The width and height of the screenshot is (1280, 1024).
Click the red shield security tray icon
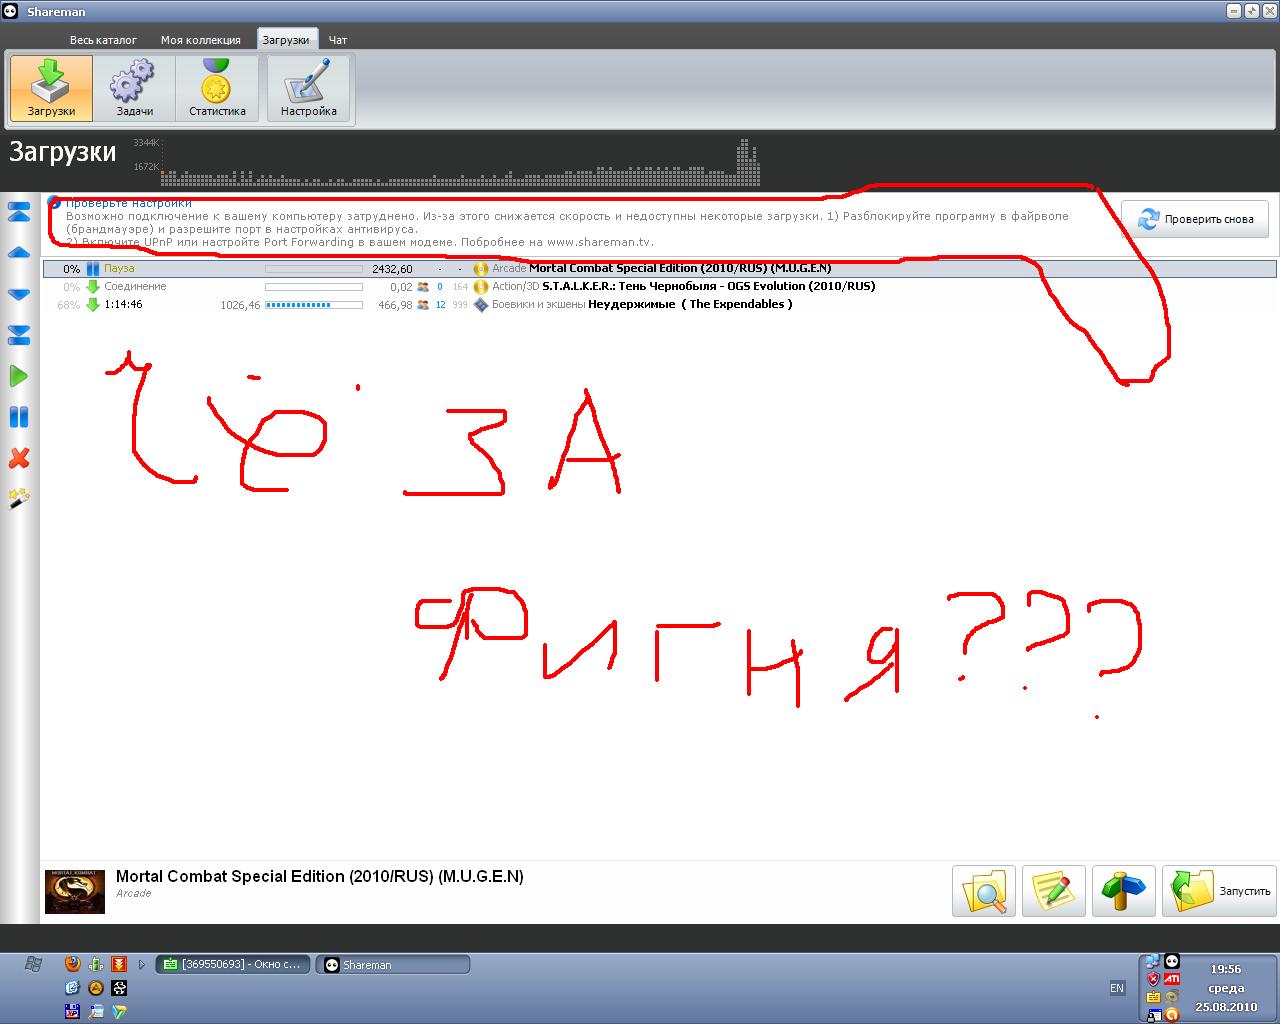(x=1153, y=979)
